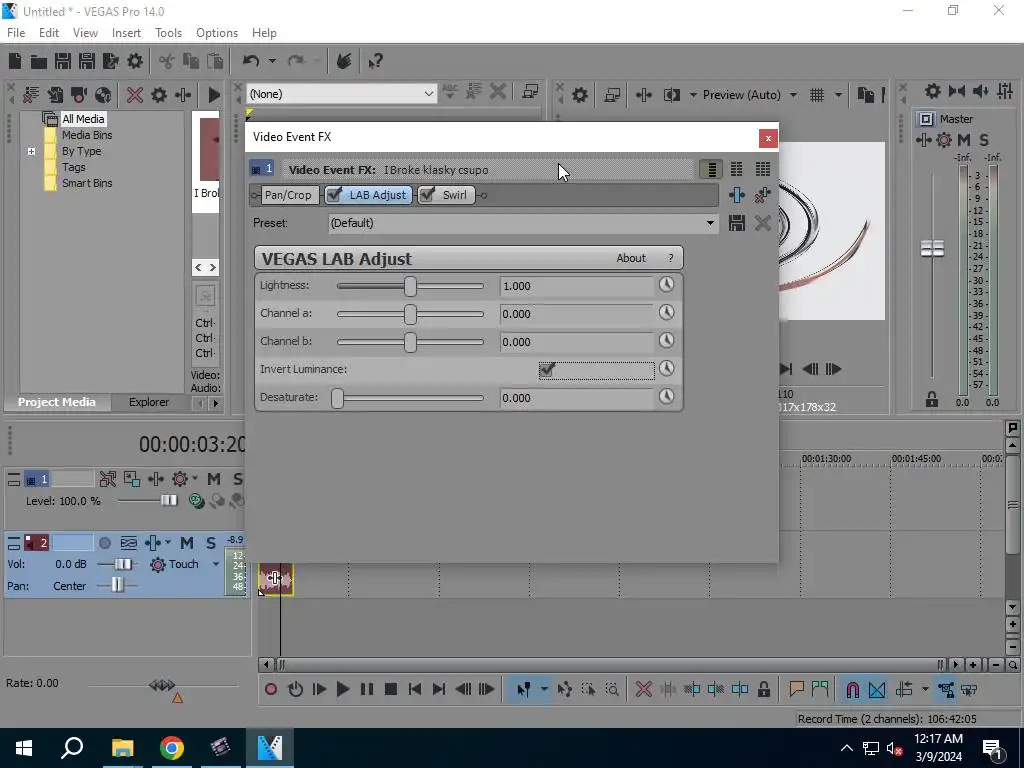Open Chrome from the Windows taskbar
Screen dimensions: 1024x768
172,748
